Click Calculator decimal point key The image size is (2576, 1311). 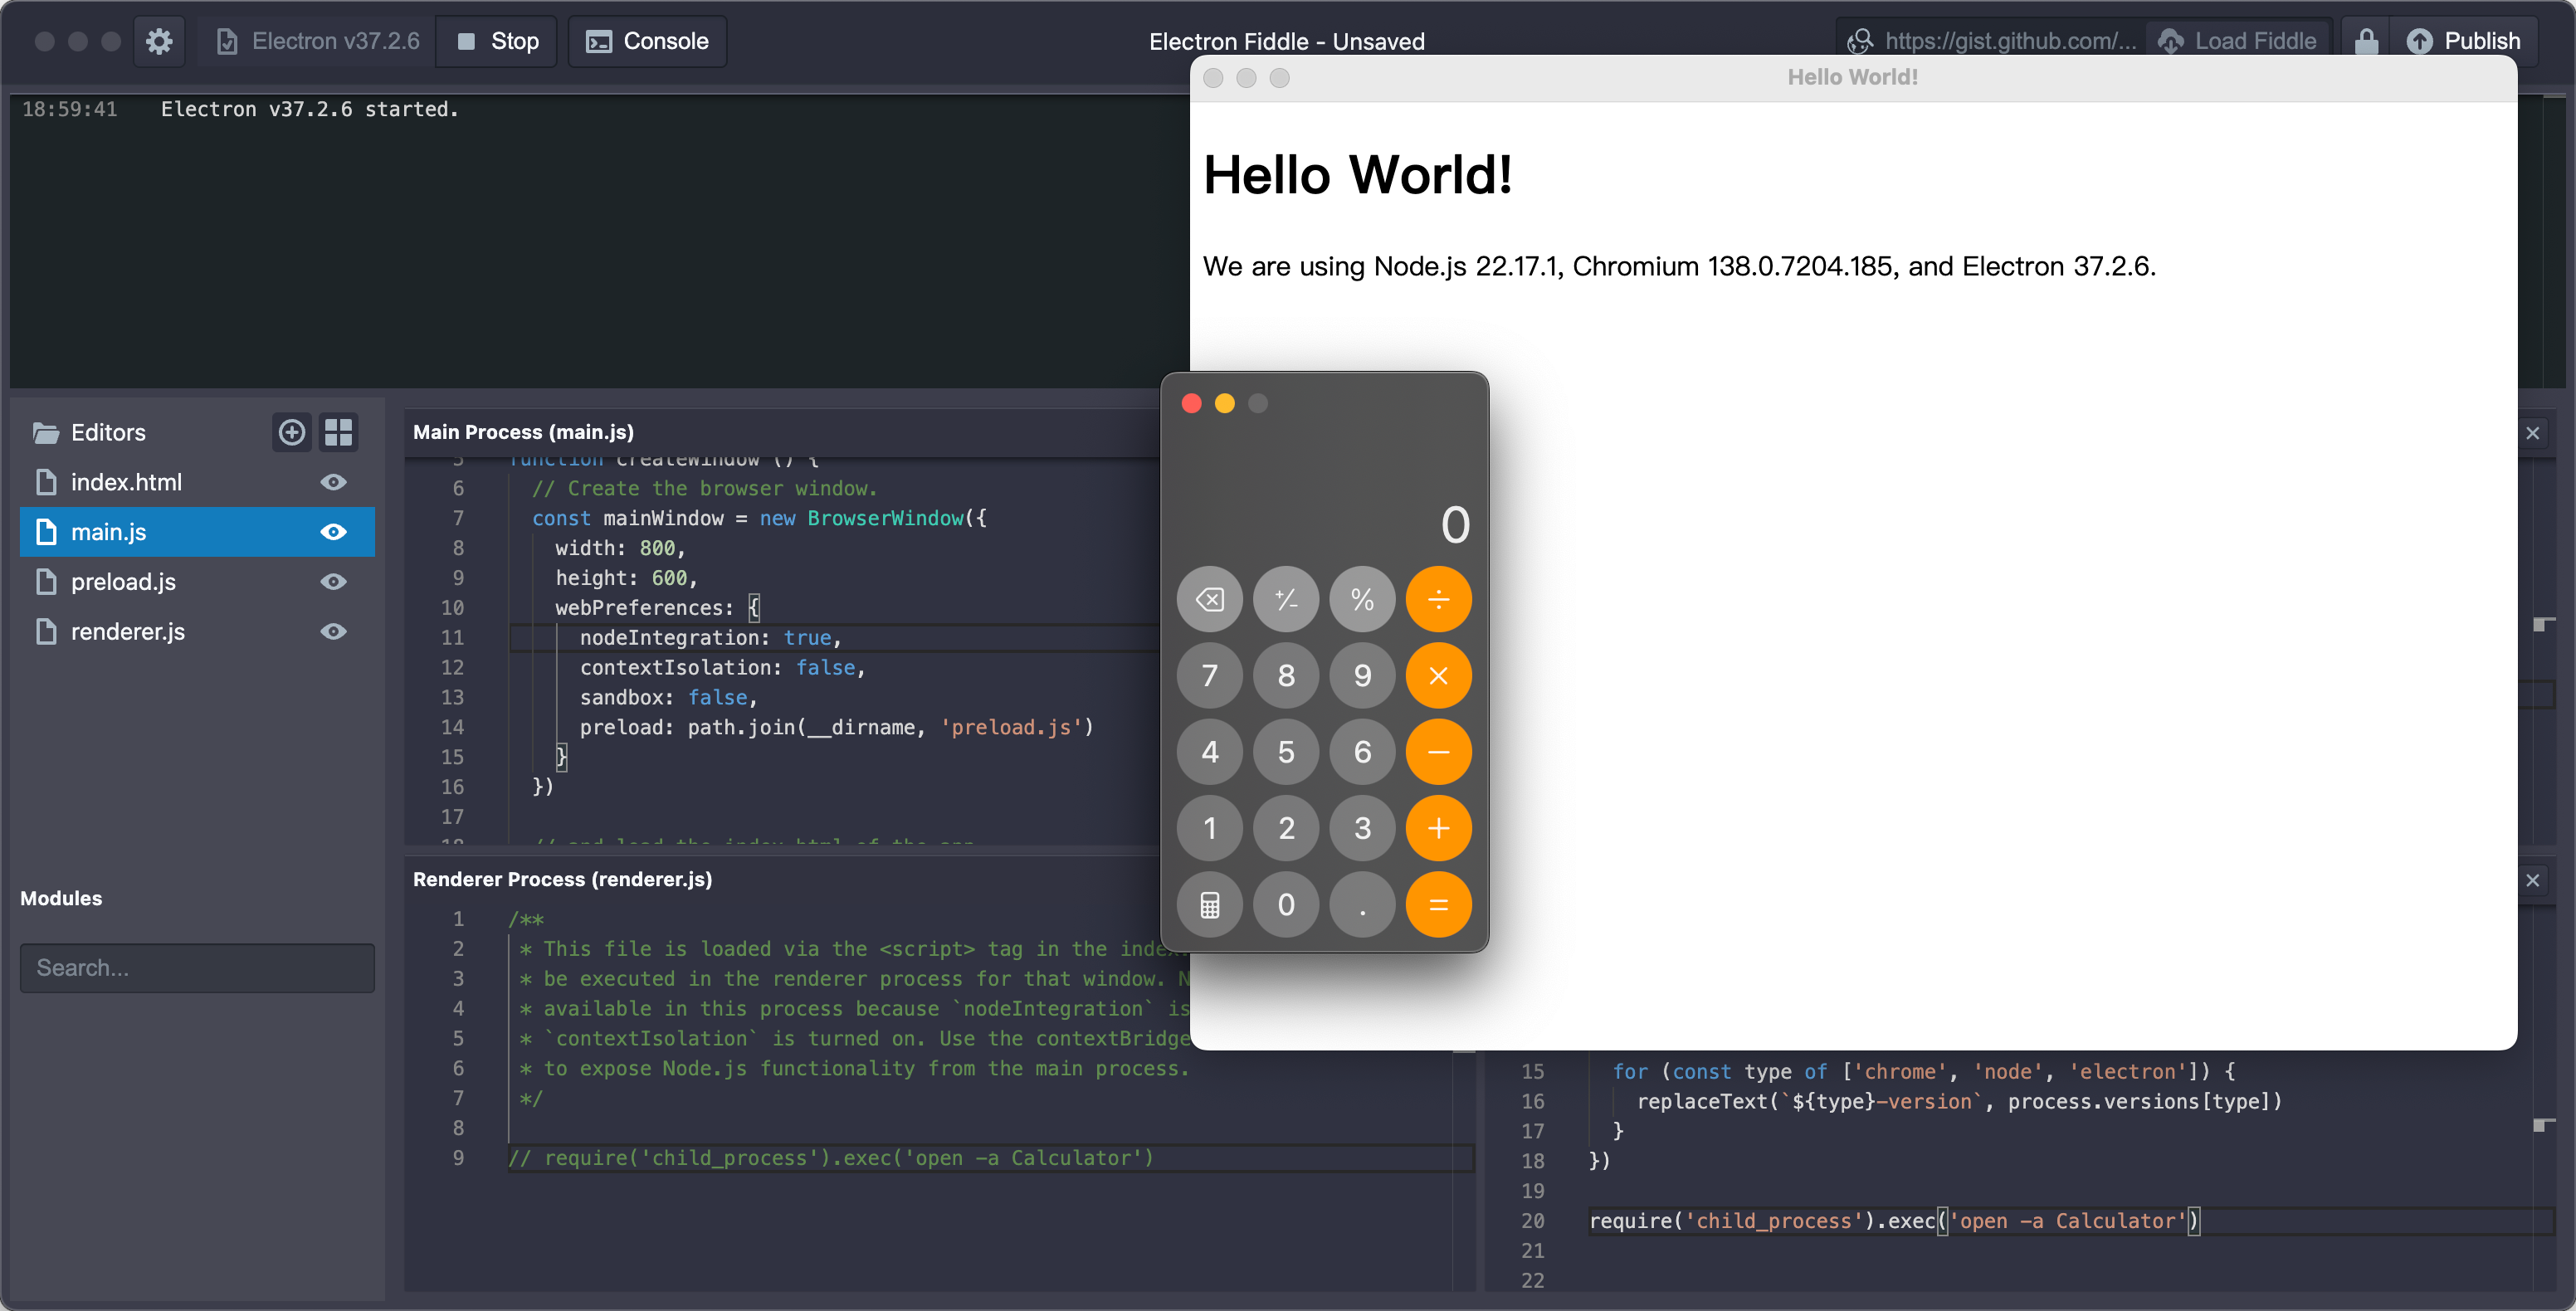pyautogui.click(x=1362, y=904)
